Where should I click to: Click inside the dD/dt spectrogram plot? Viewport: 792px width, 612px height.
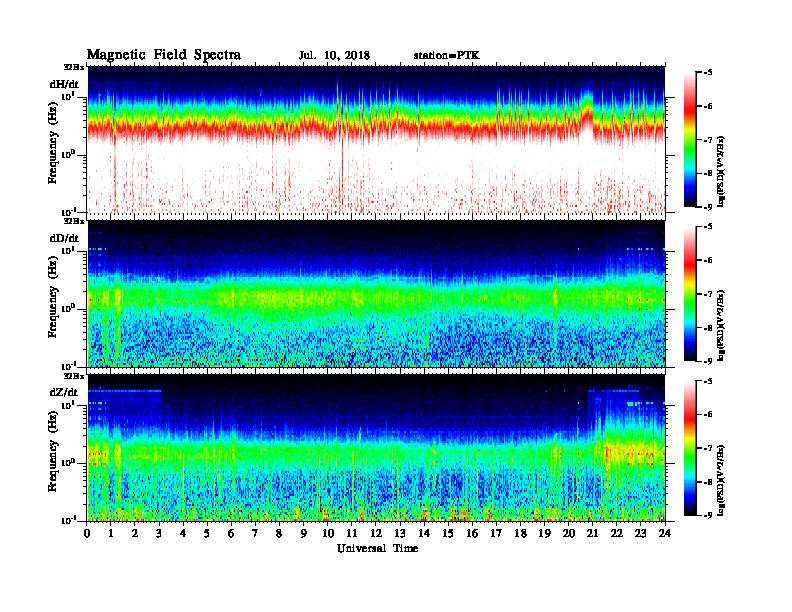[x=376, y=294]
